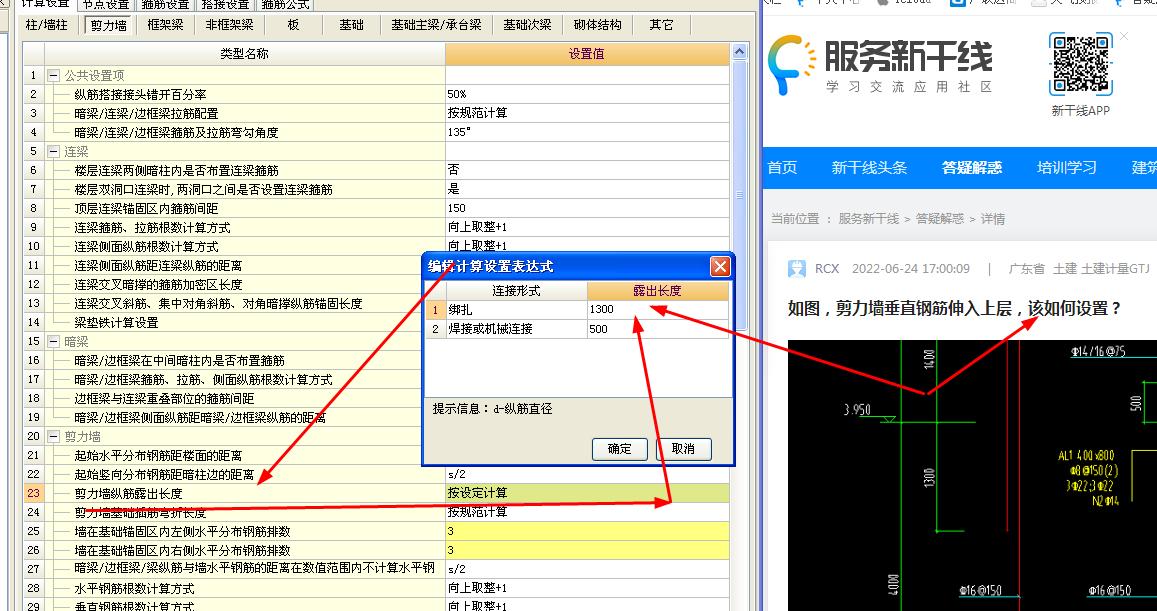Image resolution: width=1157 pixels, height=611 pixels.
Task: Switch to 箍筋设置 top tab
Action: click(166, 5)
